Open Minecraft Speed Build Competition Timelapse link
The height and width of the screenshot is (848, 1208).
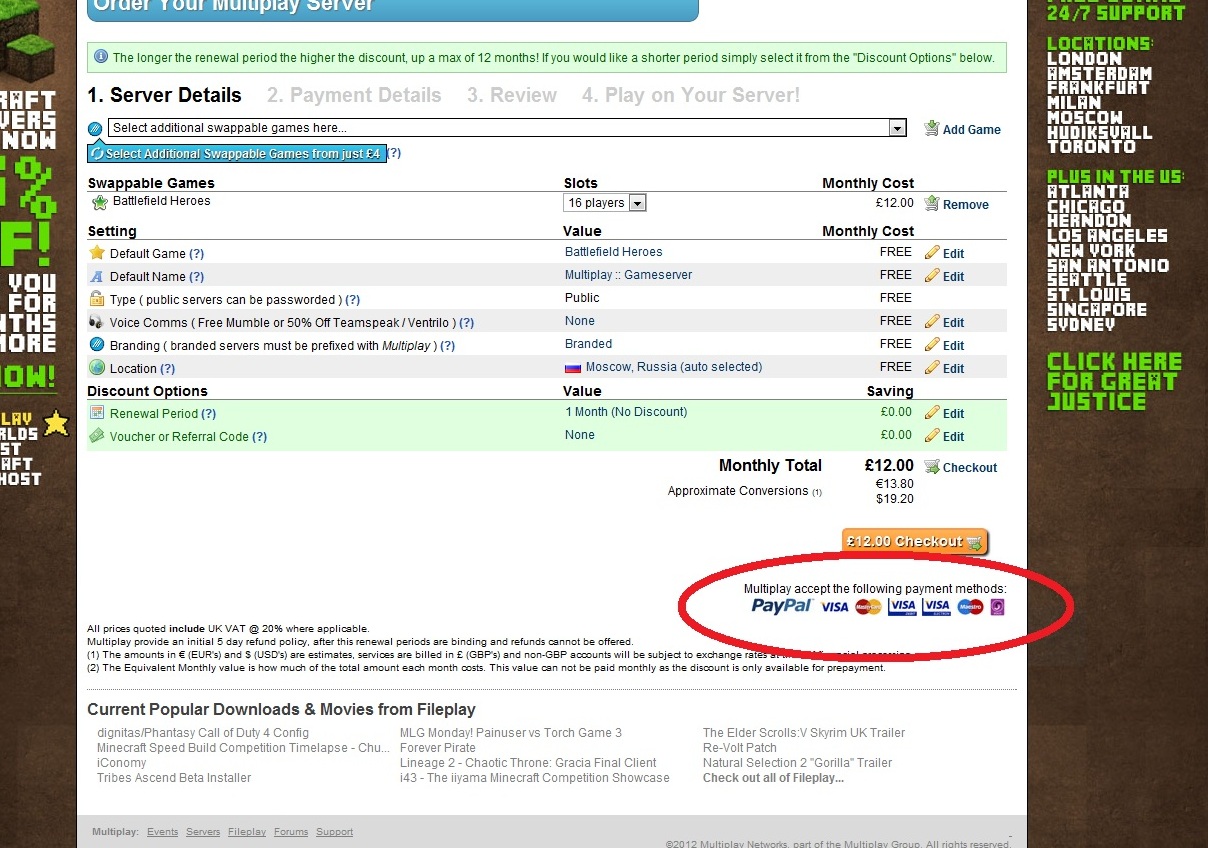point(243,748)
